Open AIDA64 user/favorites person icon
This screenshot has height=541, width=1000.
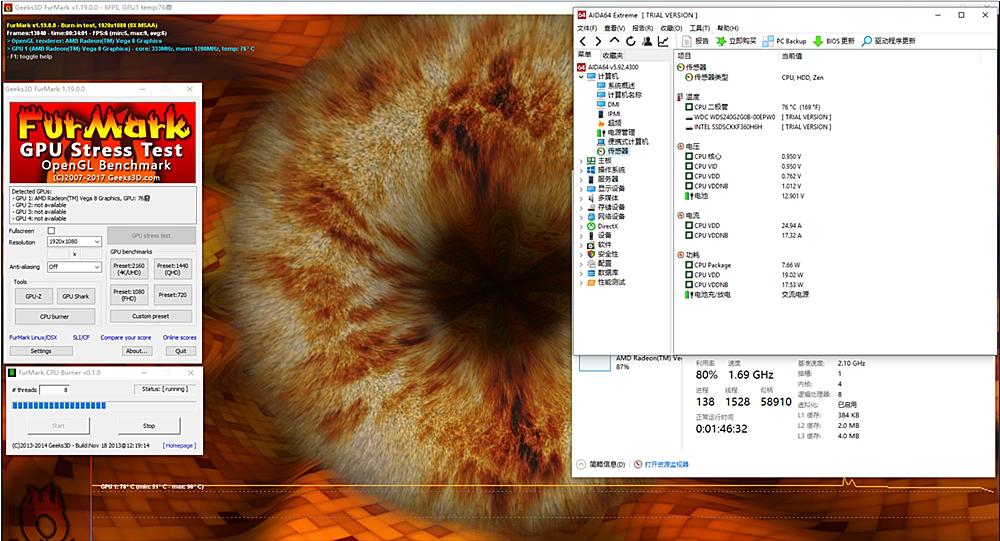tap(647, 41)
